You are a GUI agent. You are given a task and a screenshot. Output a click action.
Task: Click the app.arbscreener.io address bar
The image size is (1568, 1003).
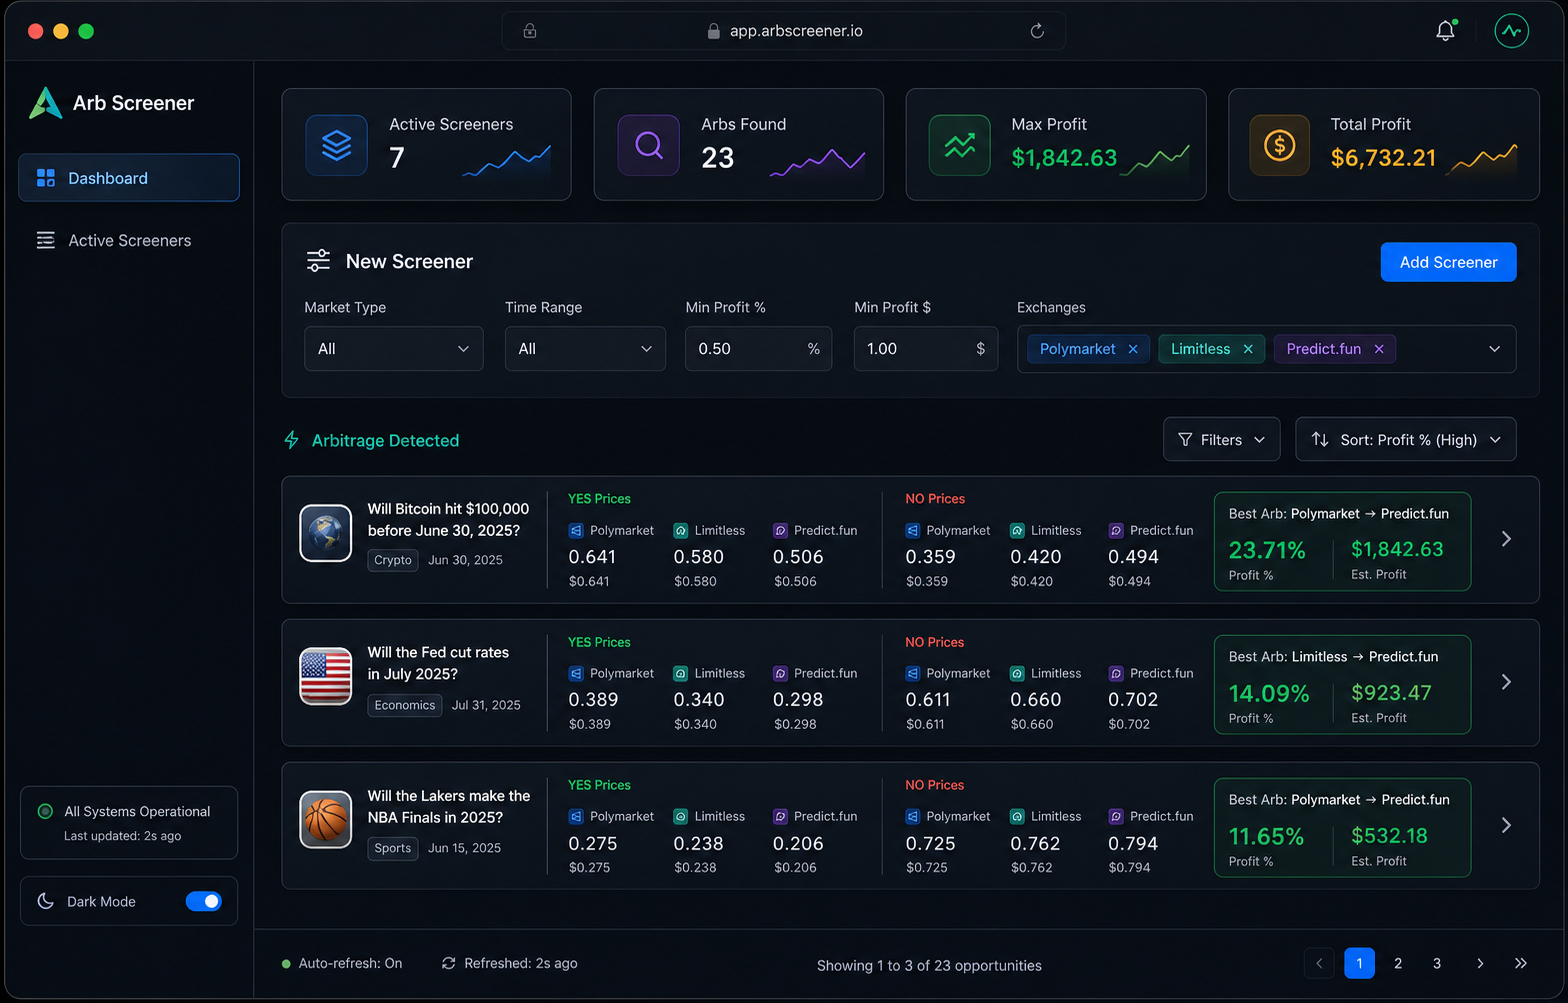(784, 31)
